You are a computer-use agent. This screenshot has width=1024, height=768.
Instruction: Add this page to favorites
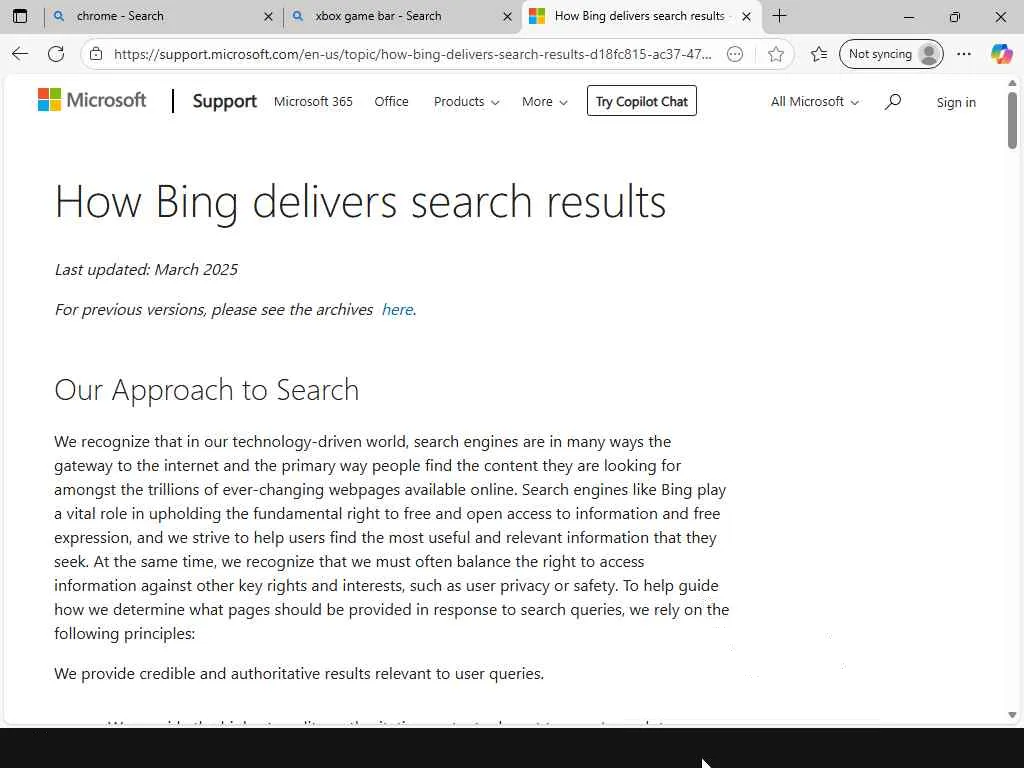[776, 54]
